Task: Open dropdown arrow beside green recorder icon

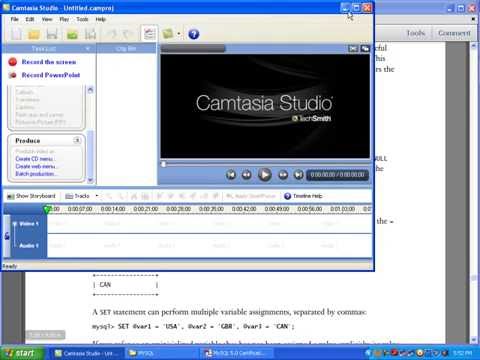Action: tap(179, 34)
